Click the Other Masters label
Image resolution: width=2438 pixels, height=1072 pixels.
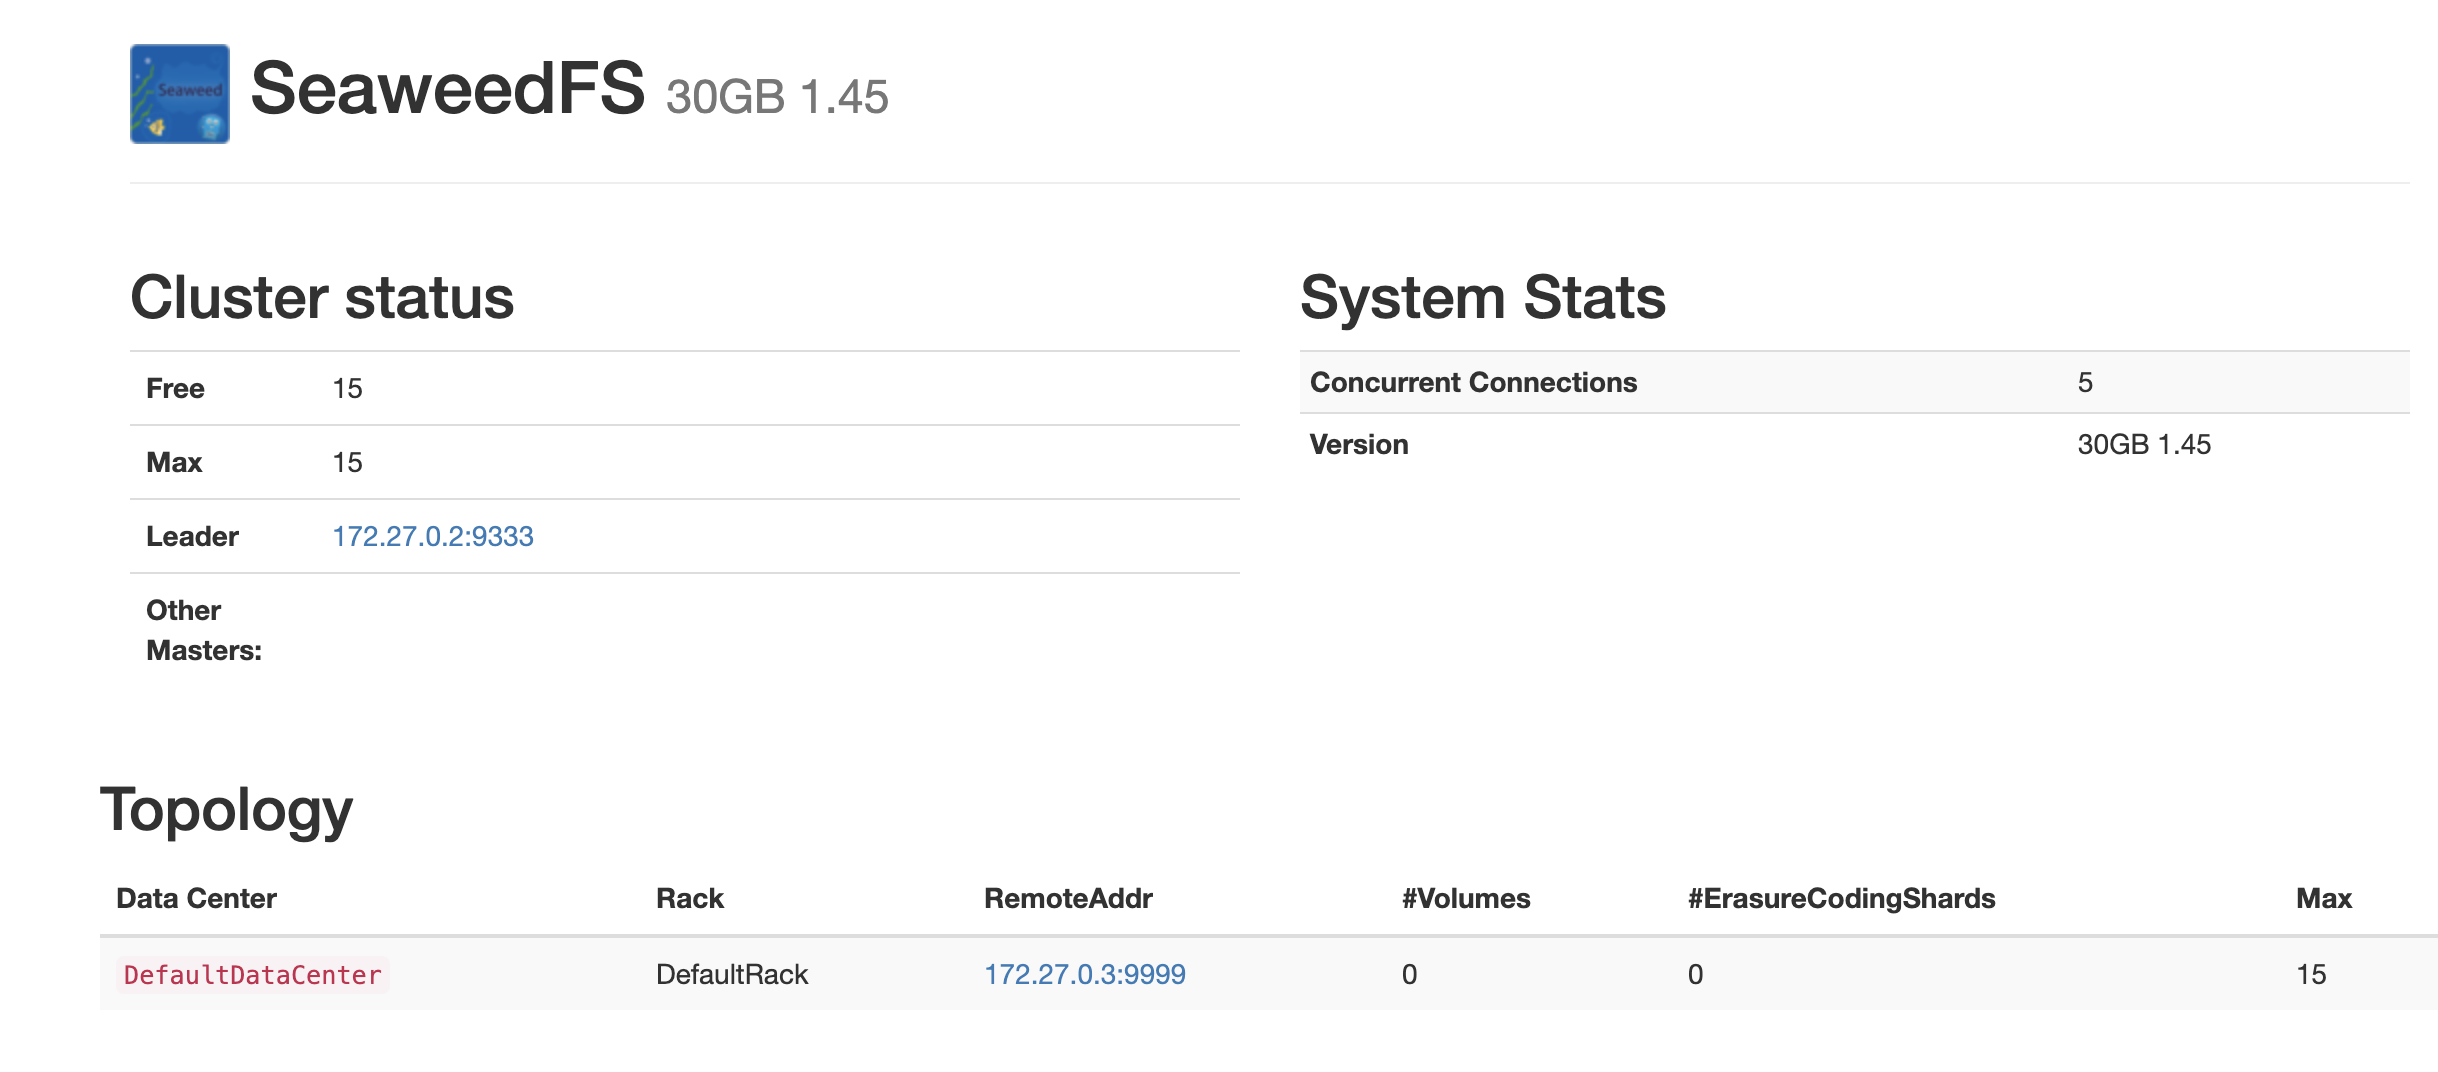point(203,630)
